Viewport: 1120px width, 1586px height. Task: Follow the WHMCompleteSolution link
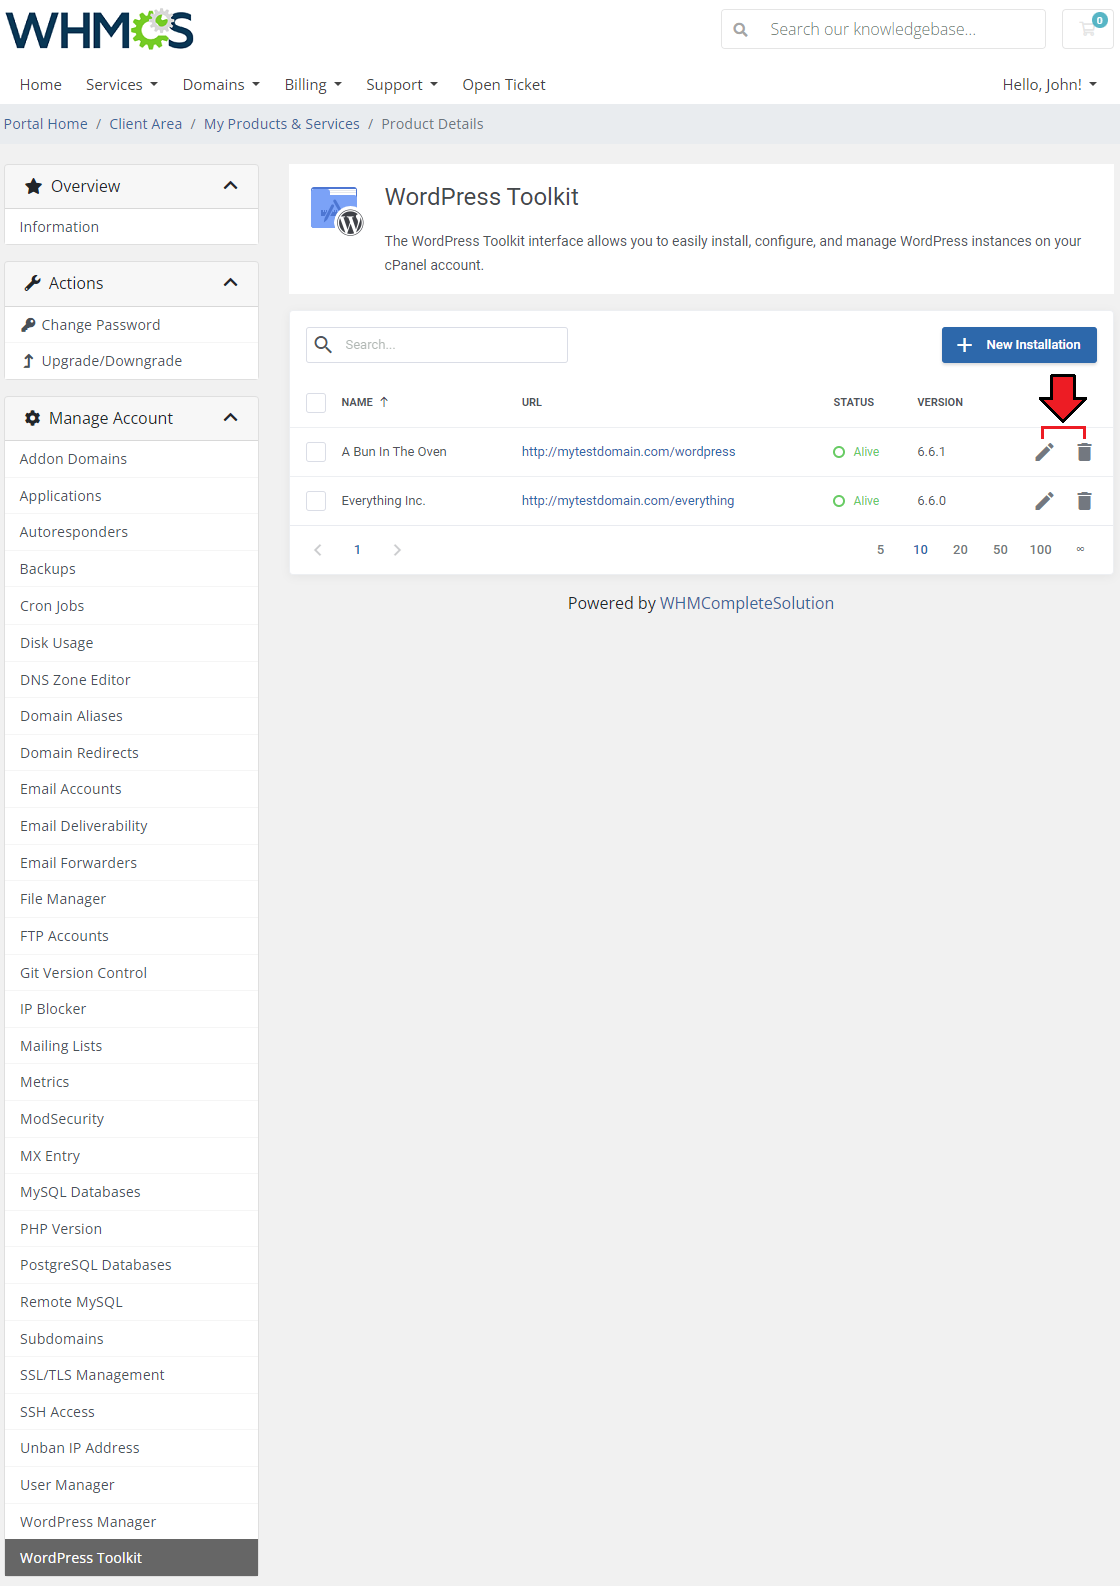tap(747, 603)
